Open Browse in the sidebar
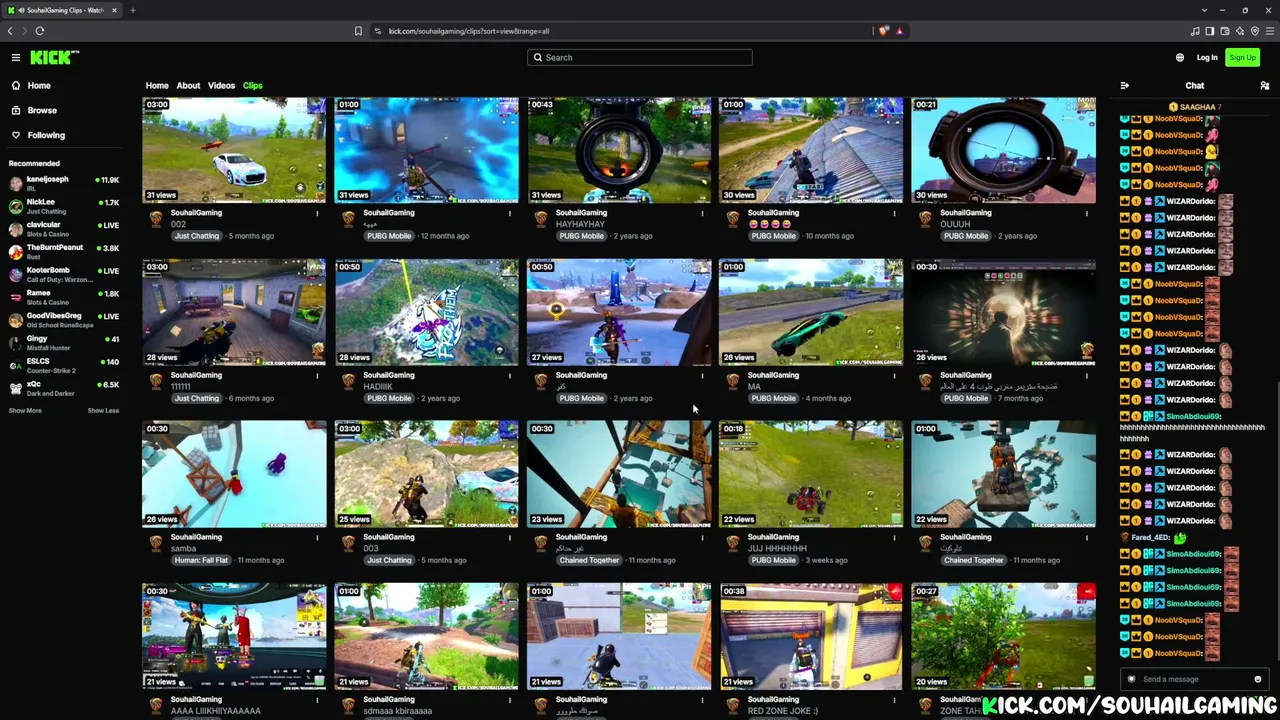This screenshot has height=720, width=1280. click(42, 110)
